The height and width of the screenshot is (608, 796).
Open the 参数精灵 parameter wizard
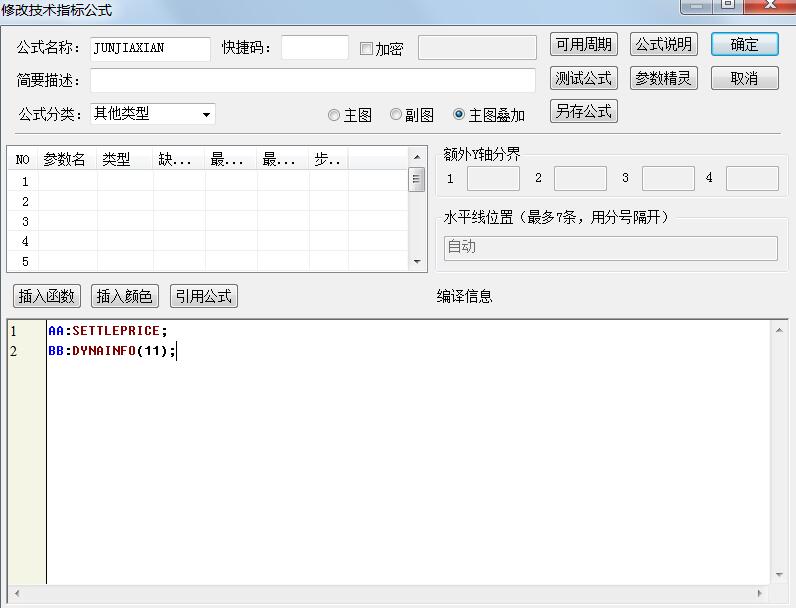pyautogui.click(x=664, y=78)
